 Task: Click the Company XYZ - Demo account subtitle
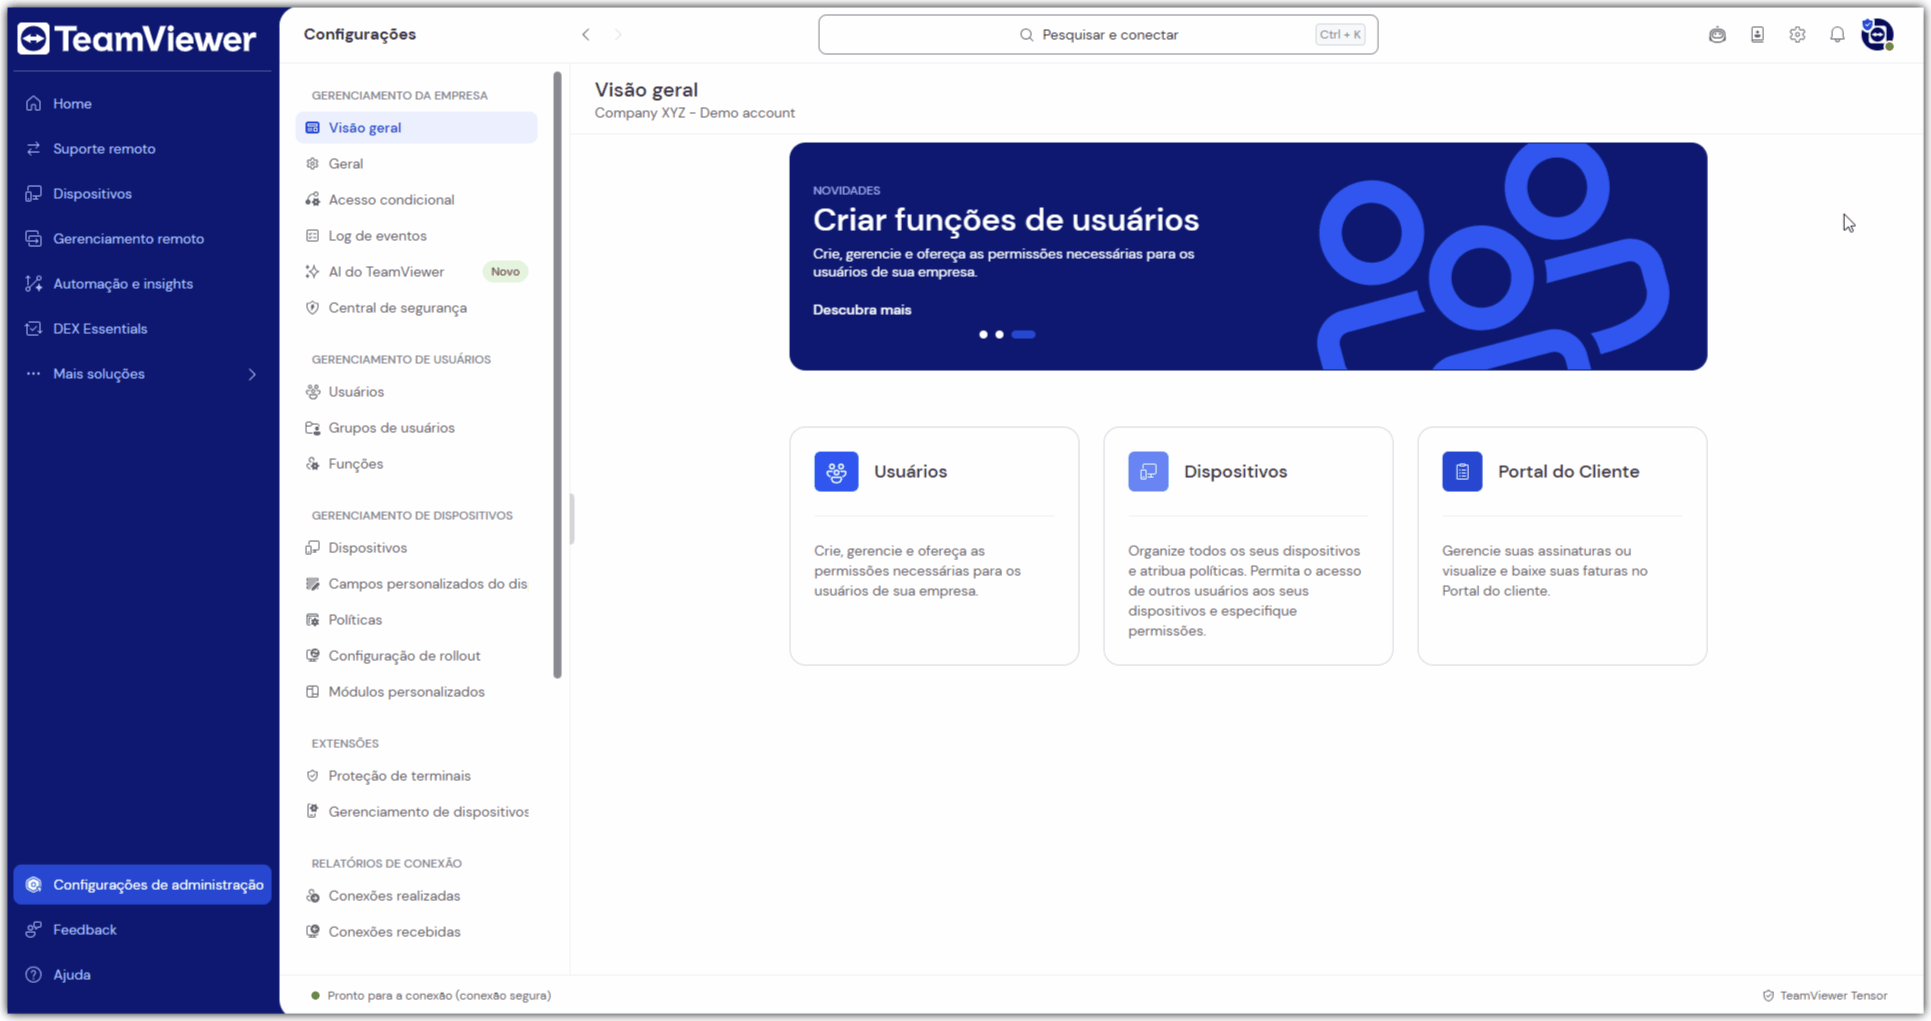[x=695, y=113]
